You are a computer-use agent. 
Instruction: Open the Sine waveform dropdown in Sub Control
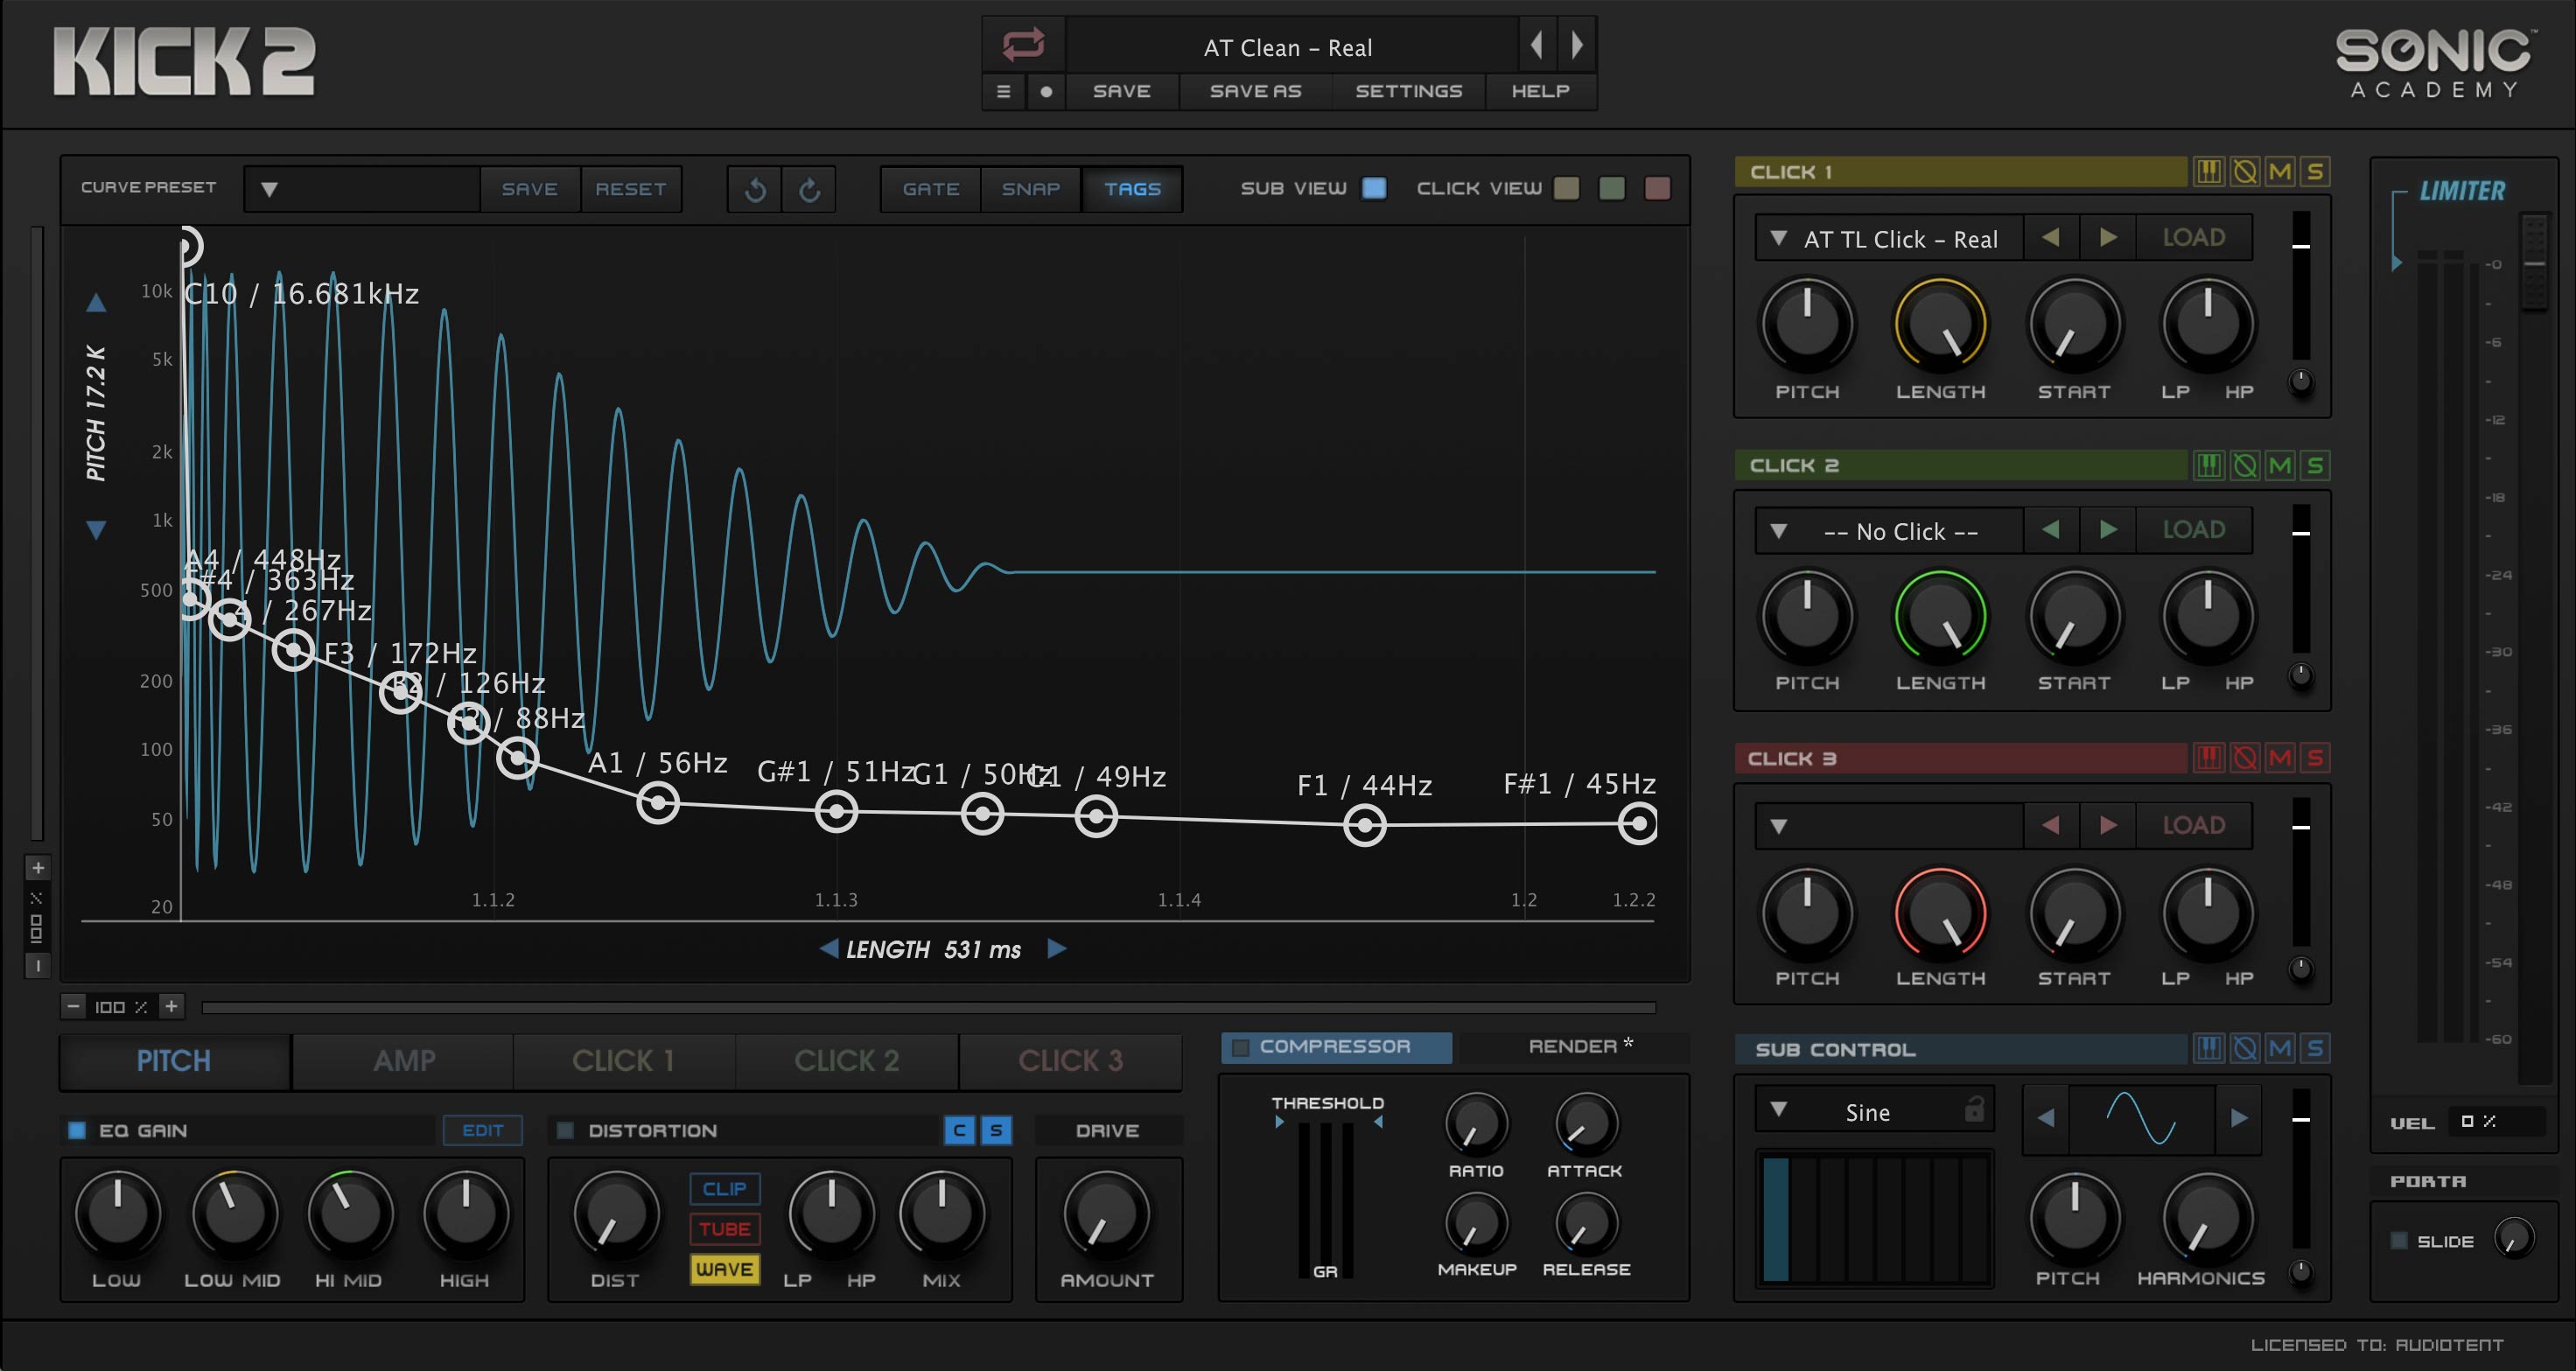coord(1779,1110)
